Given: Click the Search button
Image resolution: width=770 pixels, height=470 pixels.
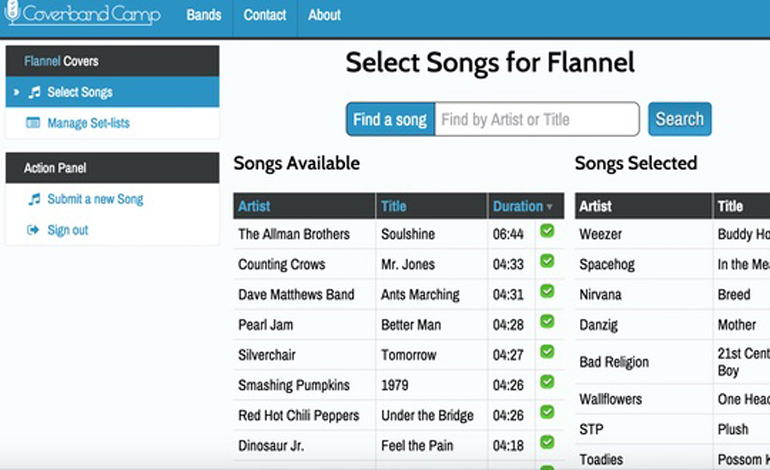Looking at the screenshot, I should coord(680,119).
